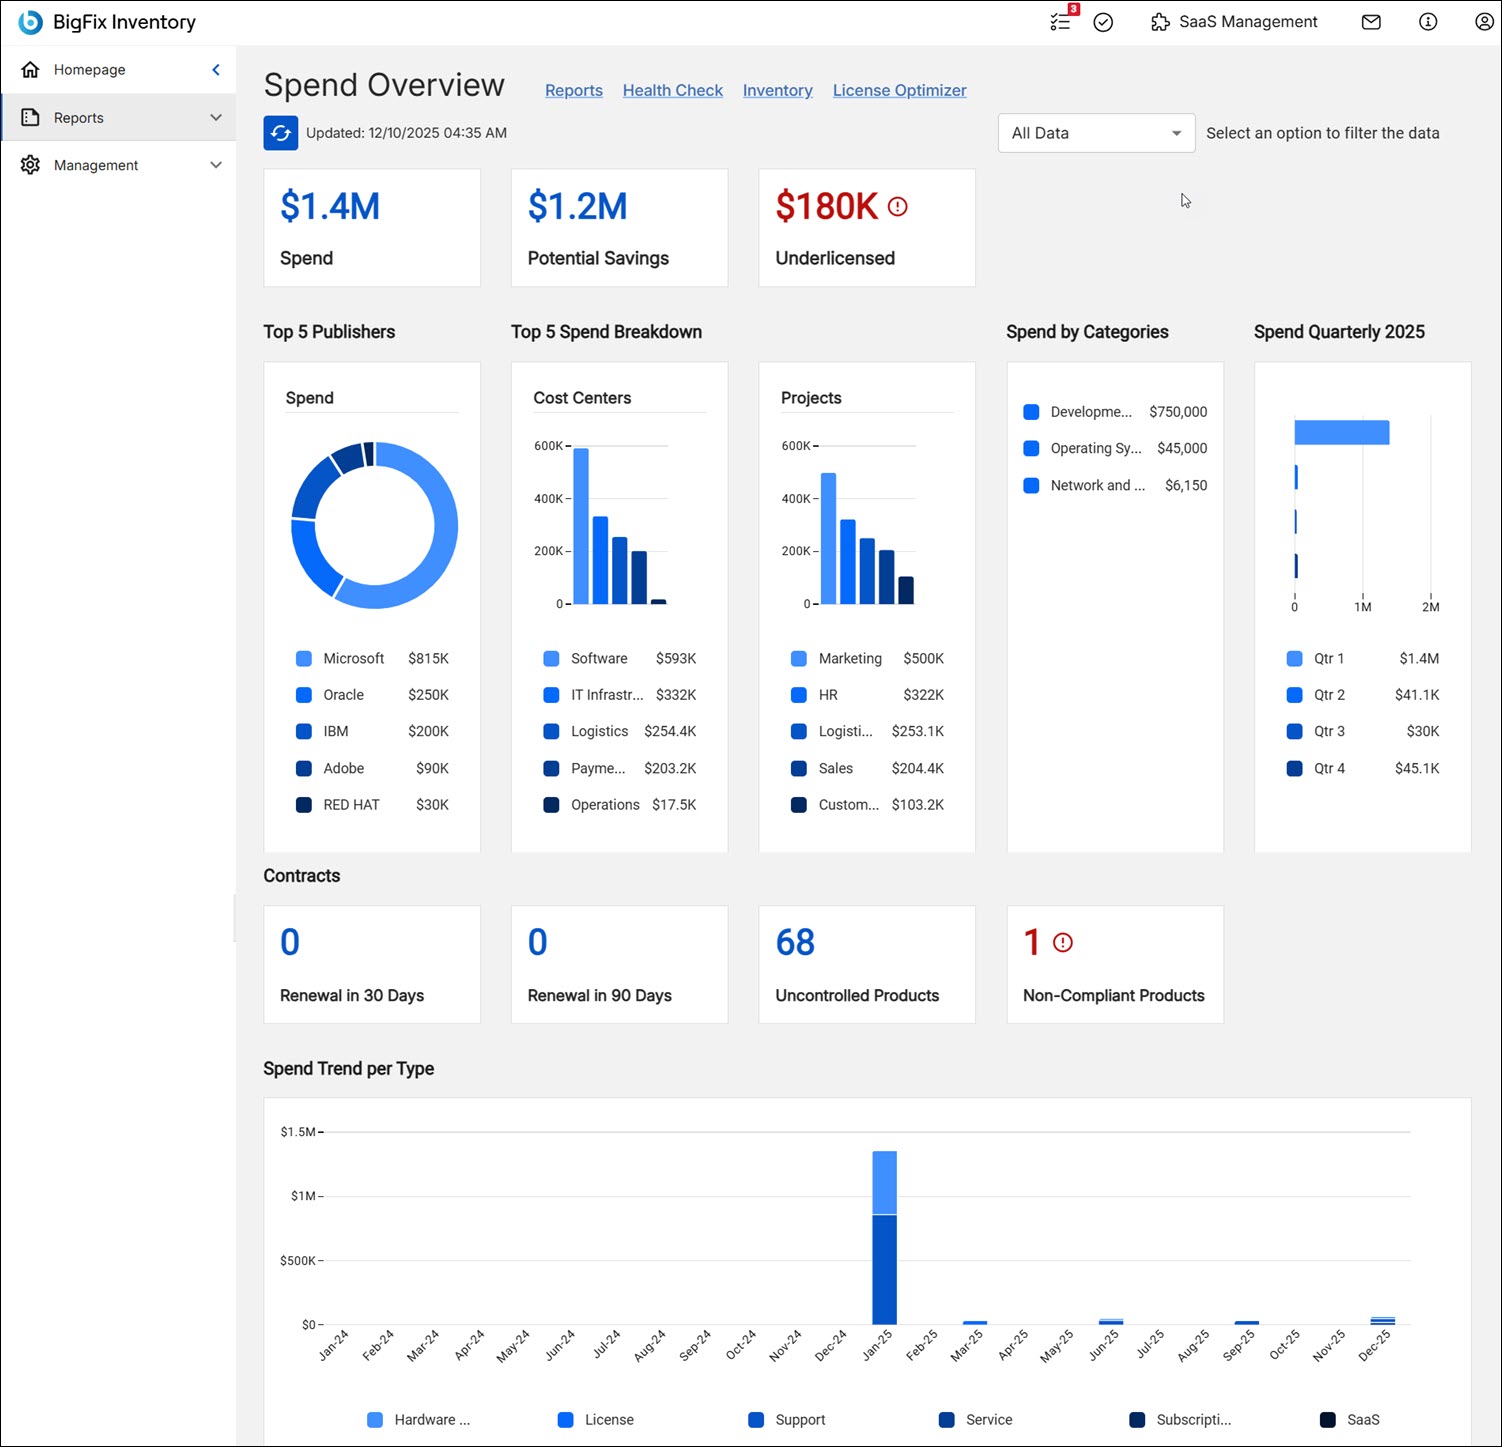The width and height of the screenshot is (1502, 1447).
Task: Click the Microsoft legend color swatch
Action: [x=304, y=658]
